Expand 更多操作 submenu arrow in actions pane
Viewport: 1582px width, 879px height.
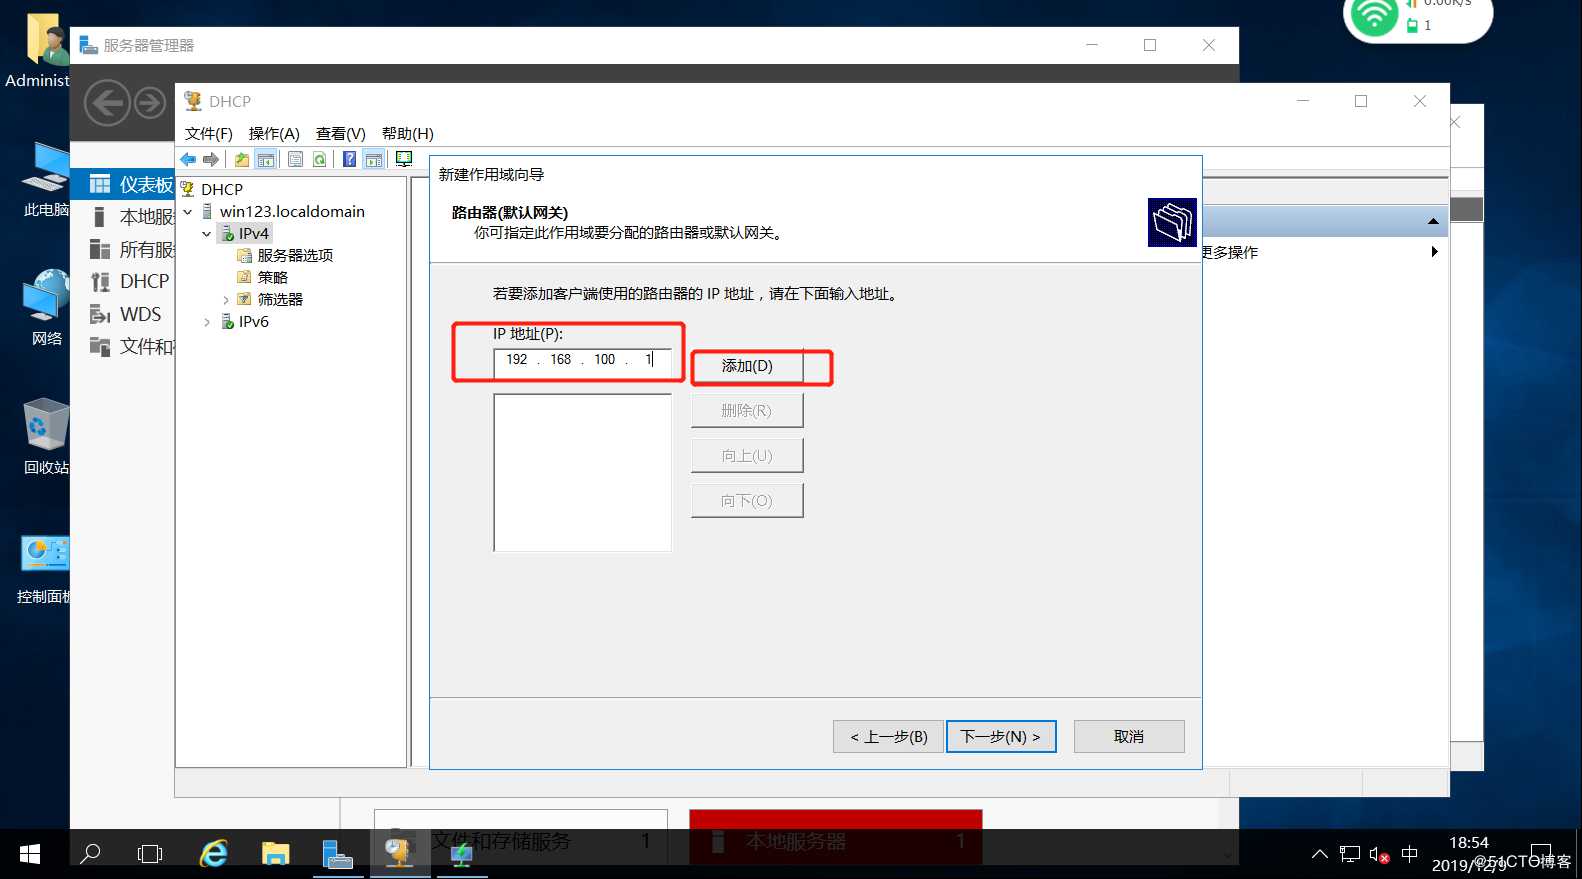pyautogui.click(x=1434, y=252)
